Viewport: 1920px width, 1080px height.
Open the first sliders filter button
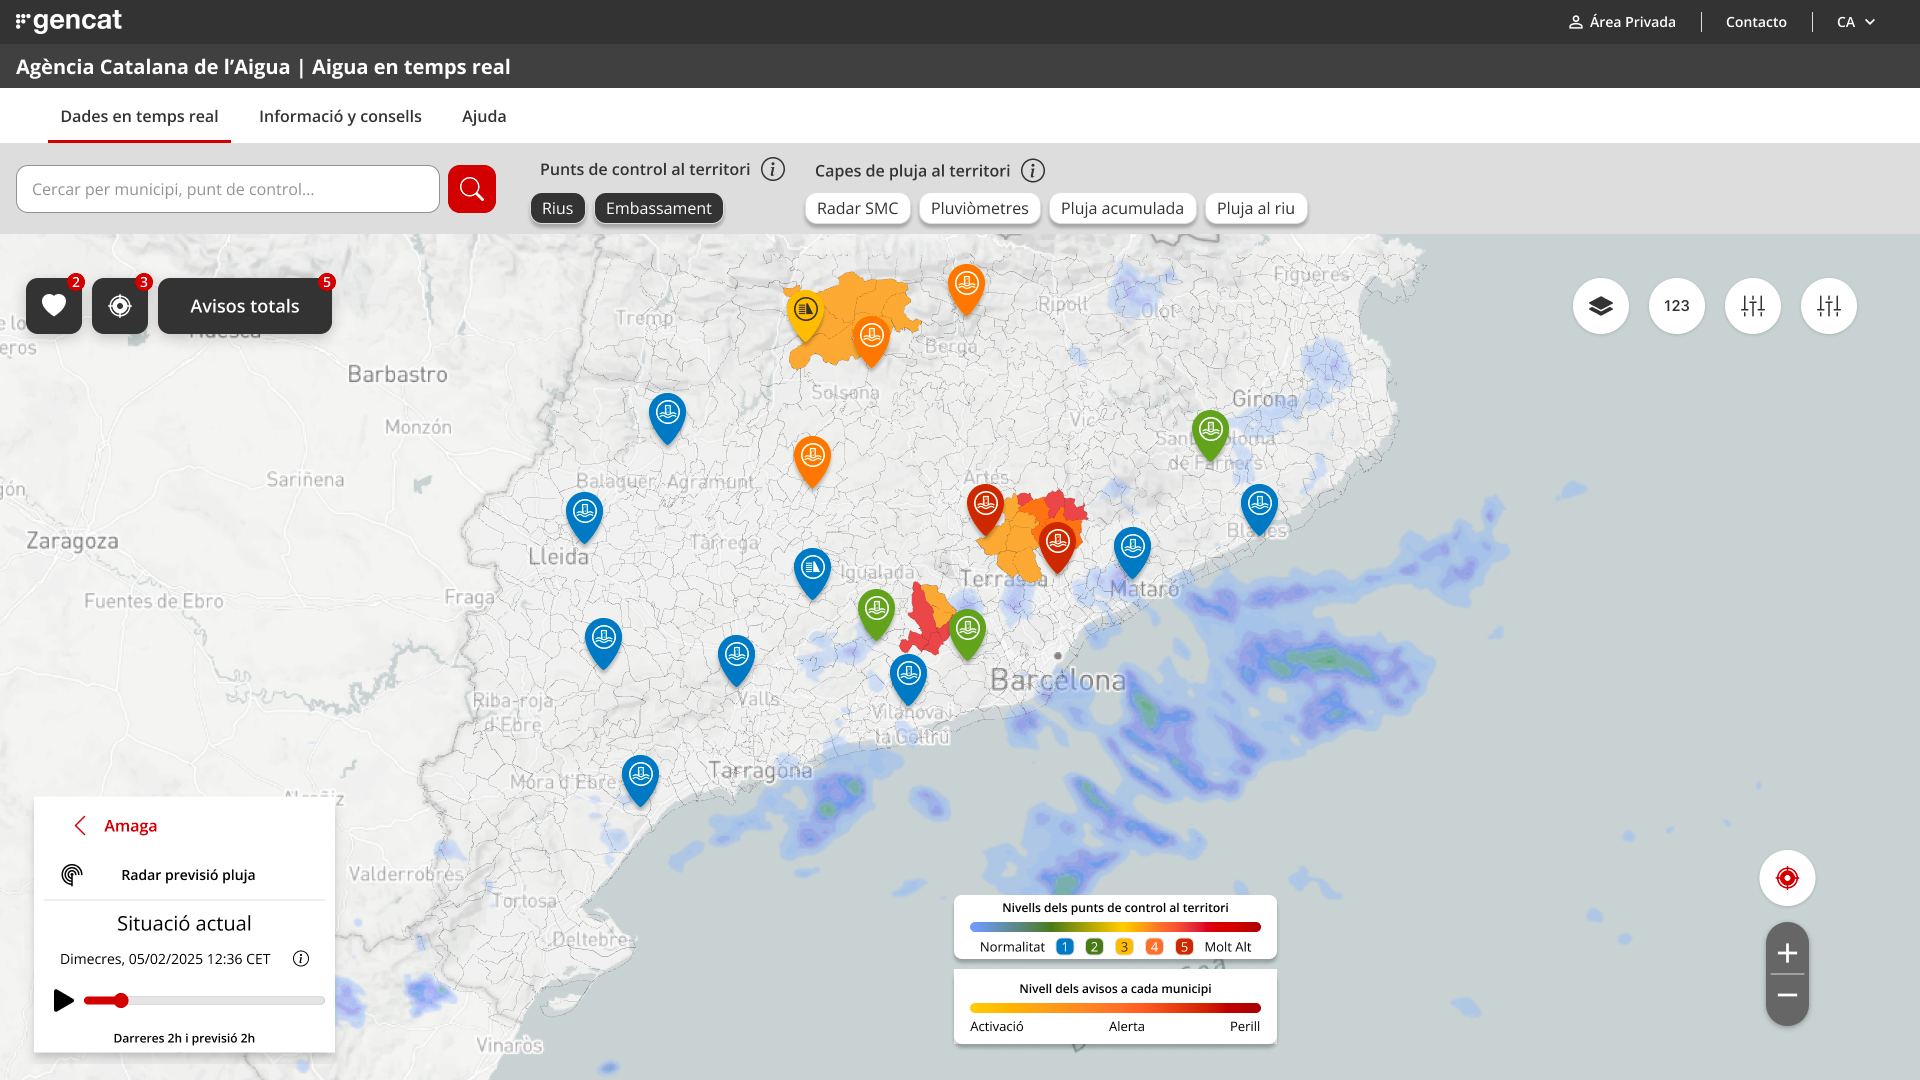click(x=1753, y=306)
